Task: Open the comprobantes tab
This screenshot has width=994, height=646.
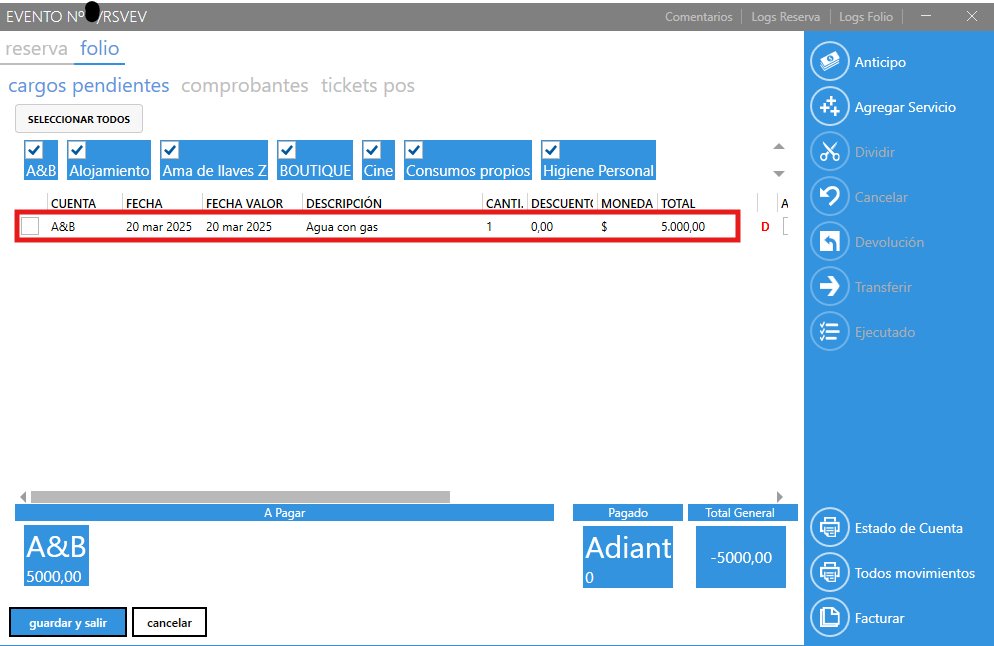Action: [245, 86]
